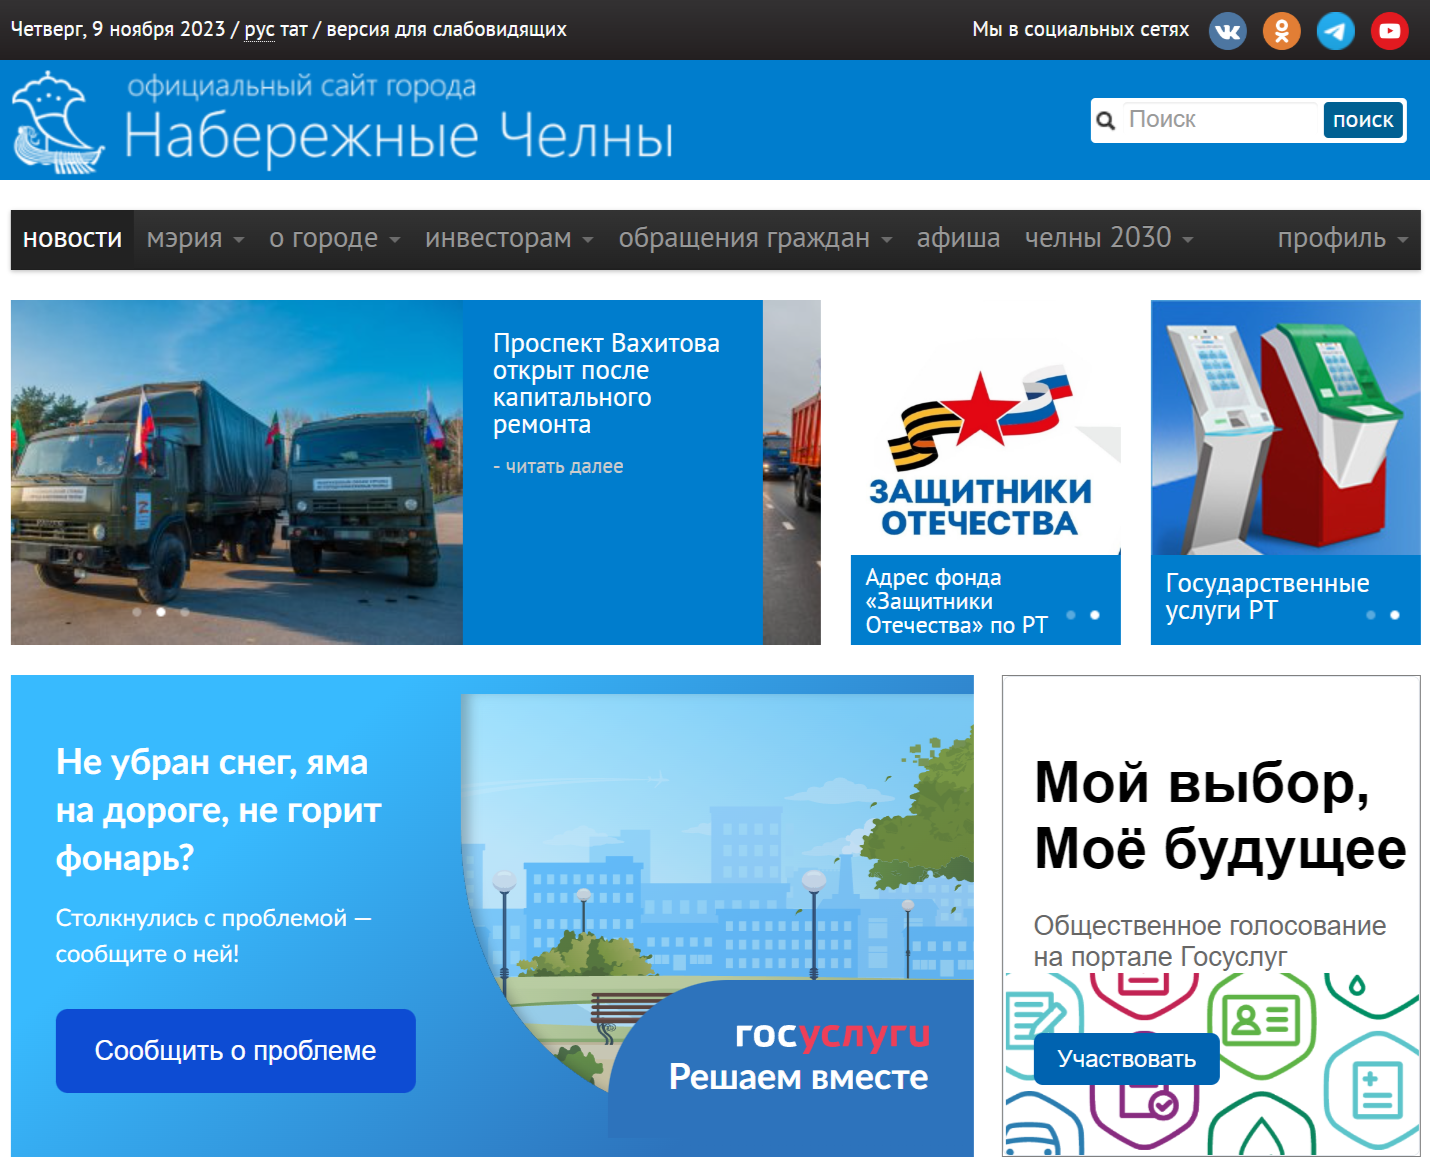Select first dot in Защитники Отечества carousel
Image resolution: width=1430 pixels, height=1157 pixels.
coord(1071,615)
